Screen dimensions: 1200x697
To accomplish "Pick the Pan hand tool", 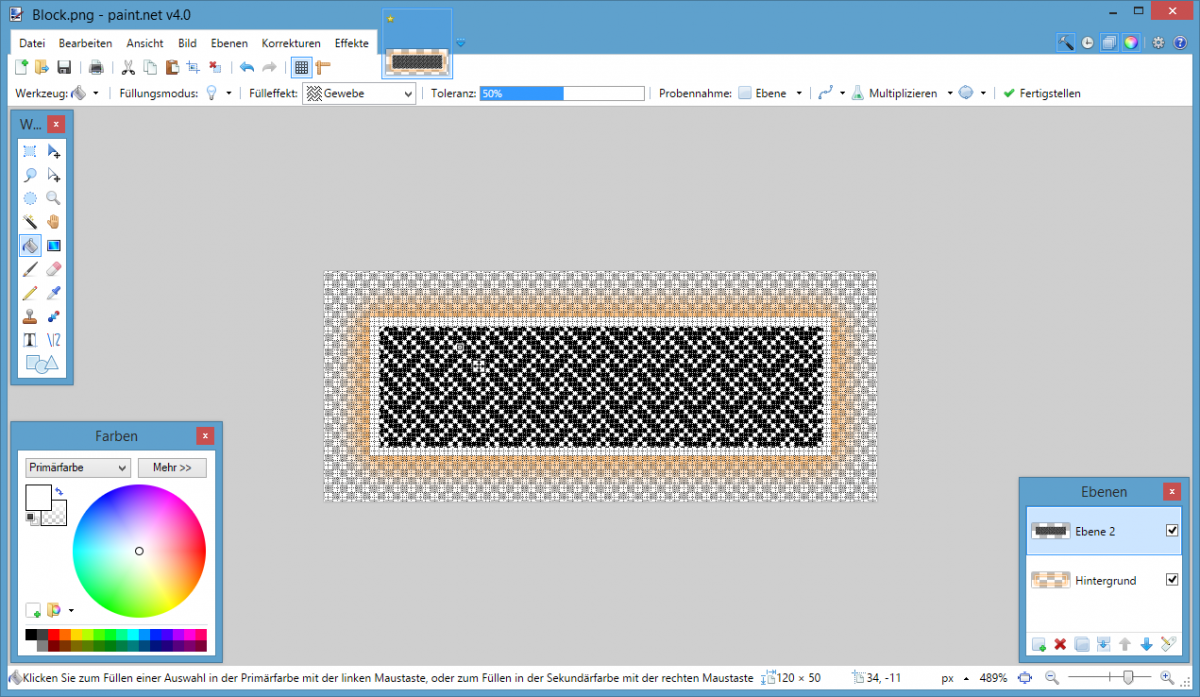I will click(x=54, y=222).
